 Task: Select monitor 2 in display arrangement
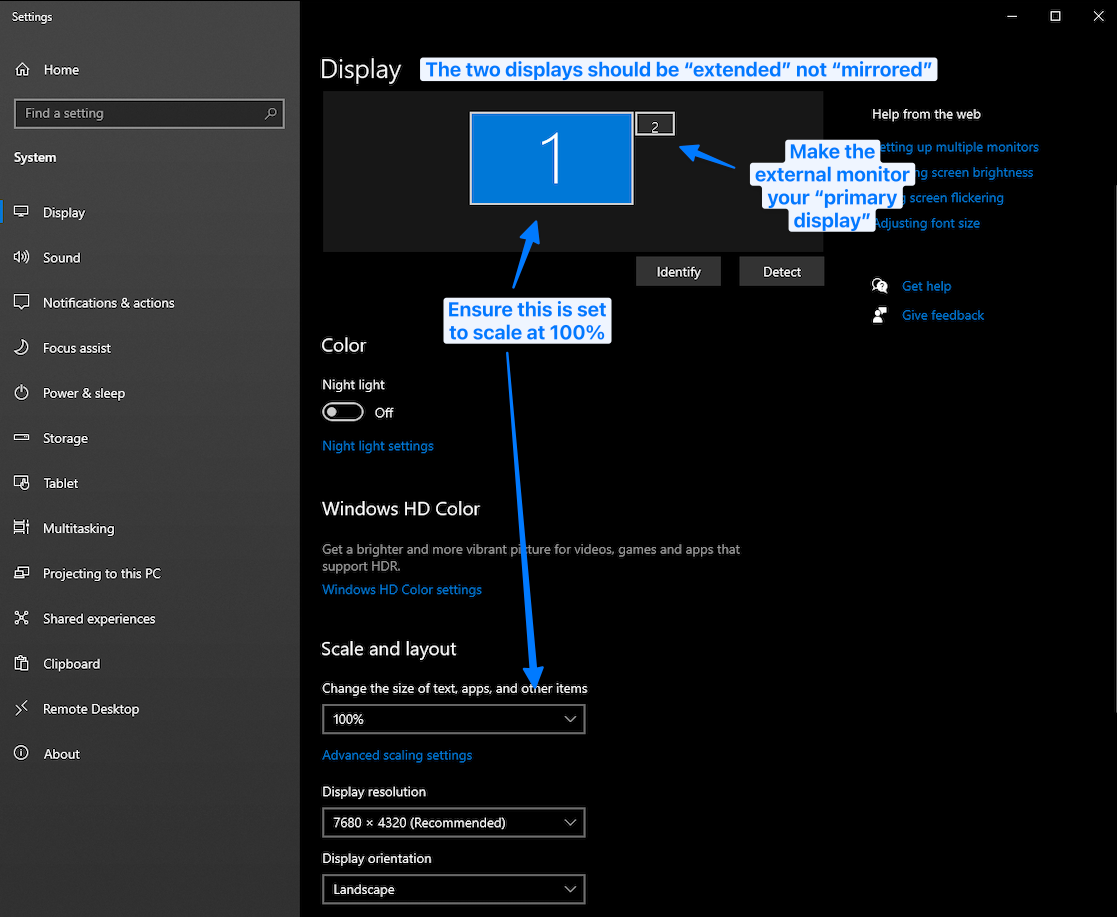655,124
